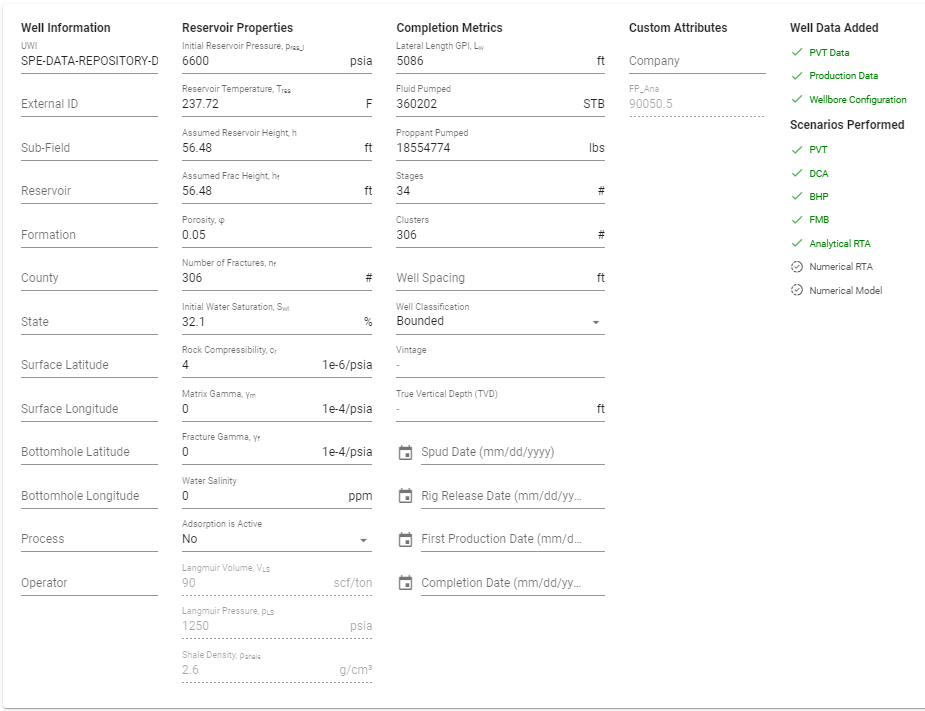925x711 pixels.
Task: Click the County input field
Action: 89,278
